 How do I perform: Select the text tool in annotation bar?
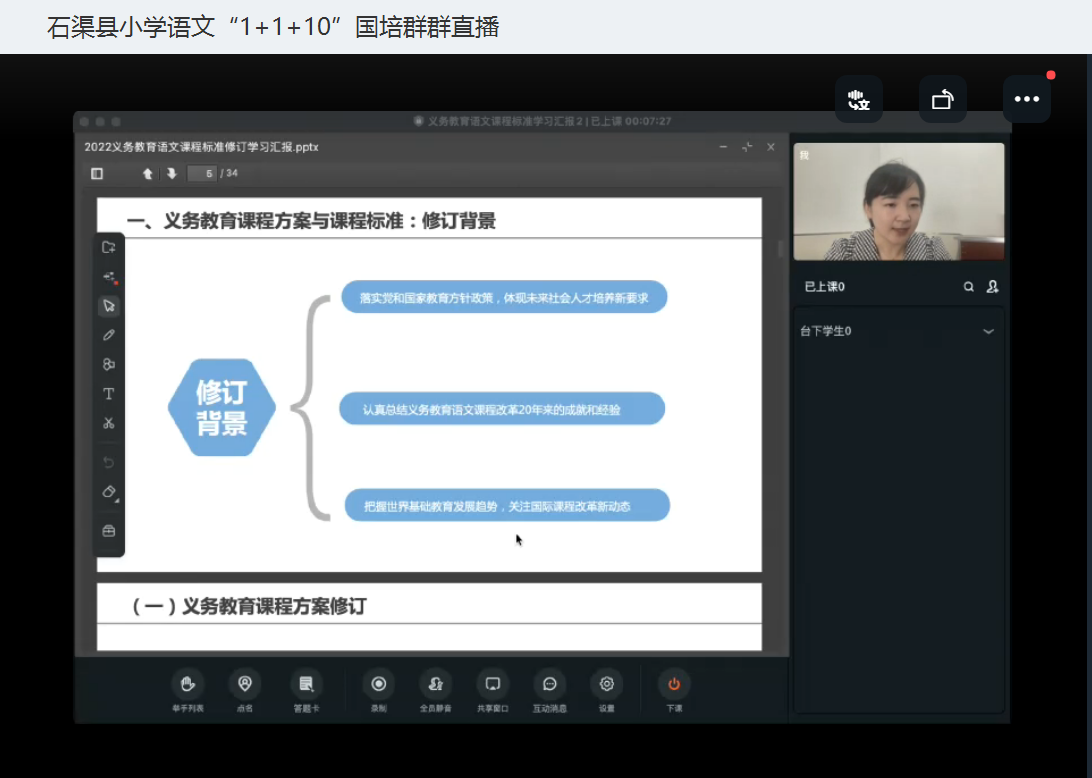pyautogui.click(x=109, y=394)
